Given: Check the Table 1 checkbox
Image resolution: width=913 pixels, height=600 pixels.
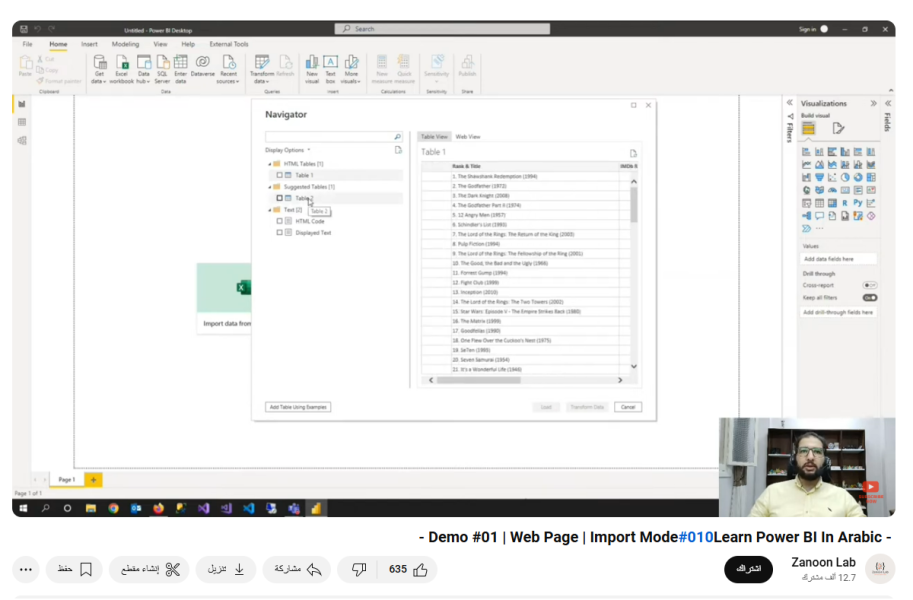Looking at the screenshot, I should (280, 175).
